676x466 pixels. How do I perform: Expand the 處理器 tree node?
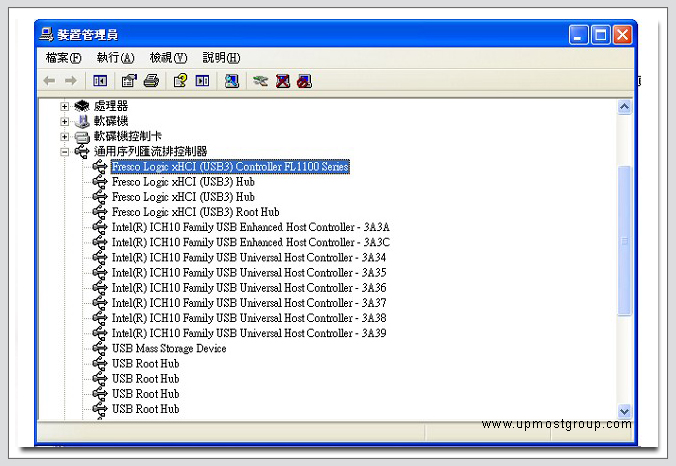[x=64, y=106]
